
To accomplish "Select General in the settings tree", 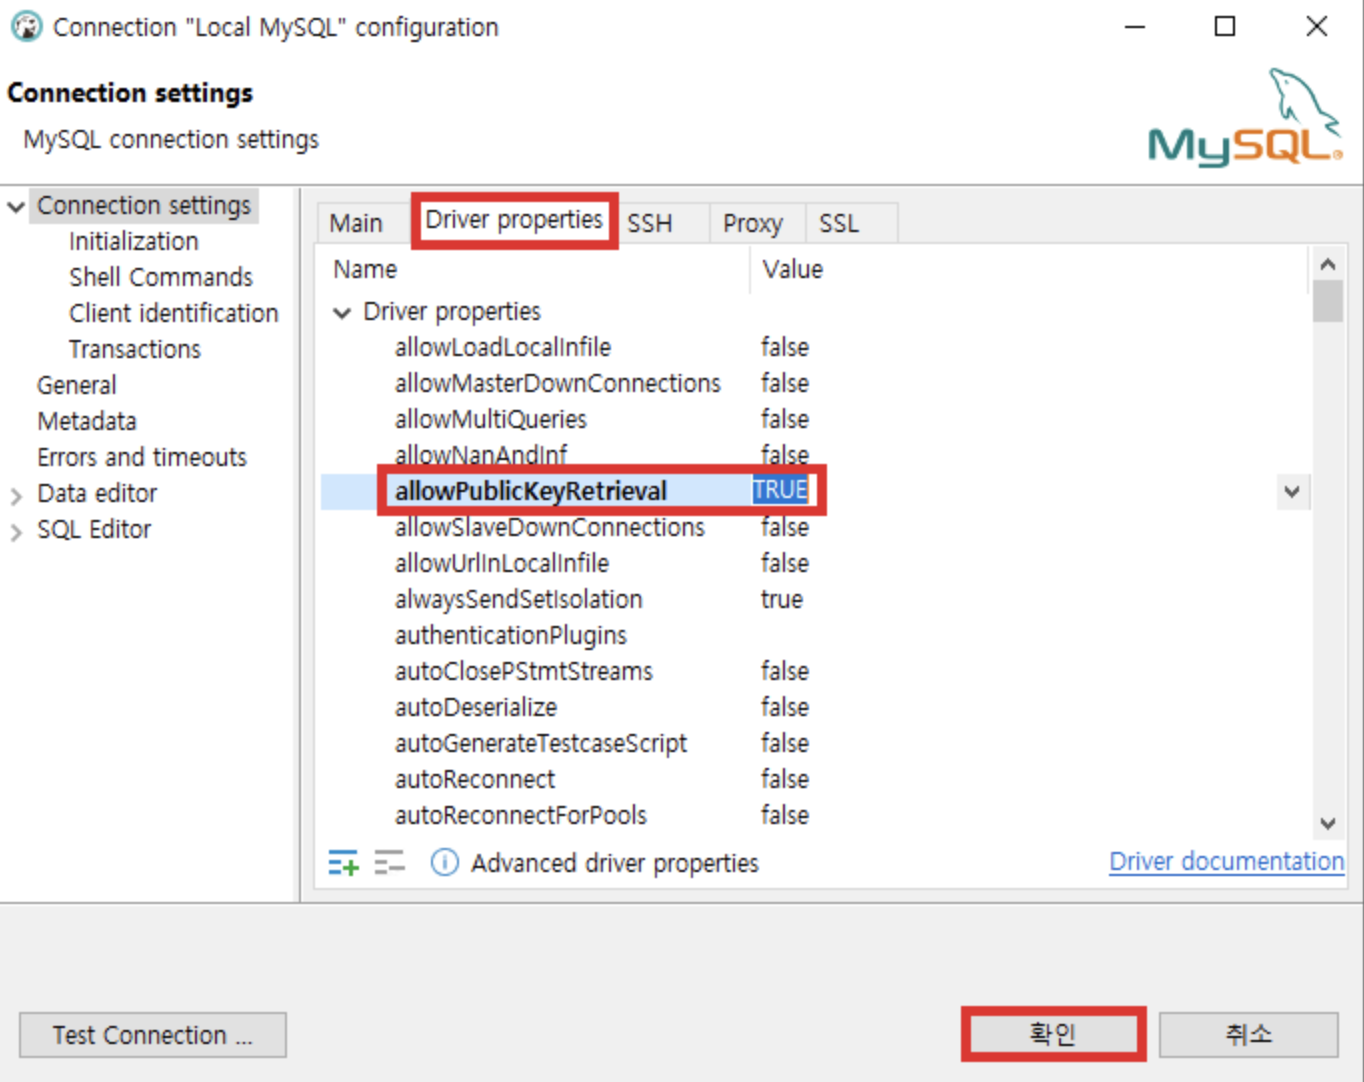I will pos(77,385).
